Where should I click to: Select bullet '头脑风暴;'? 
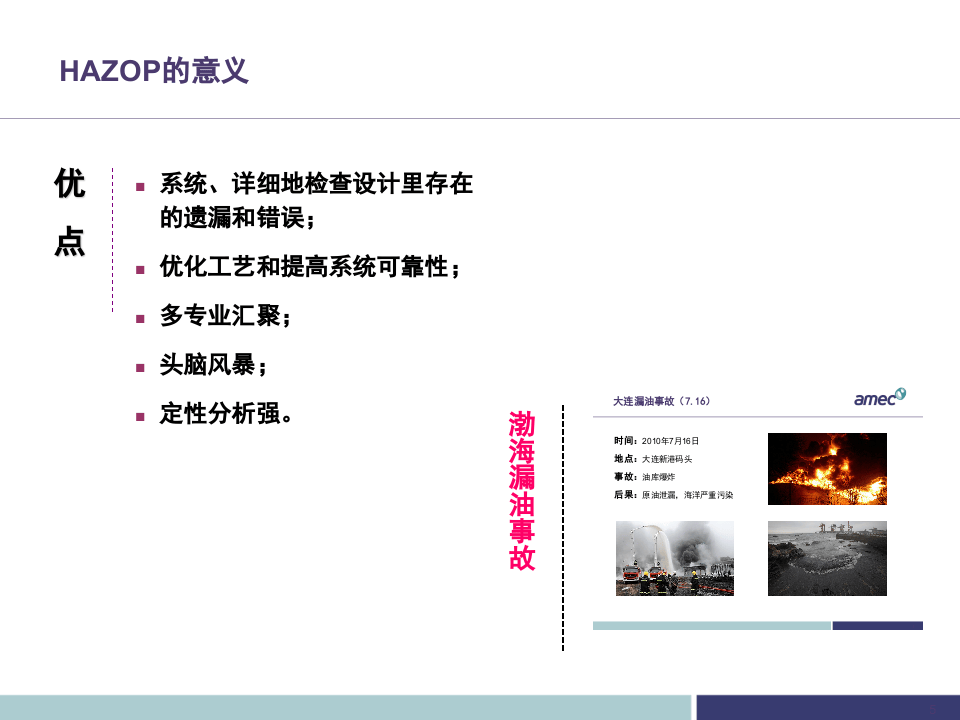[x=213, y=364]
